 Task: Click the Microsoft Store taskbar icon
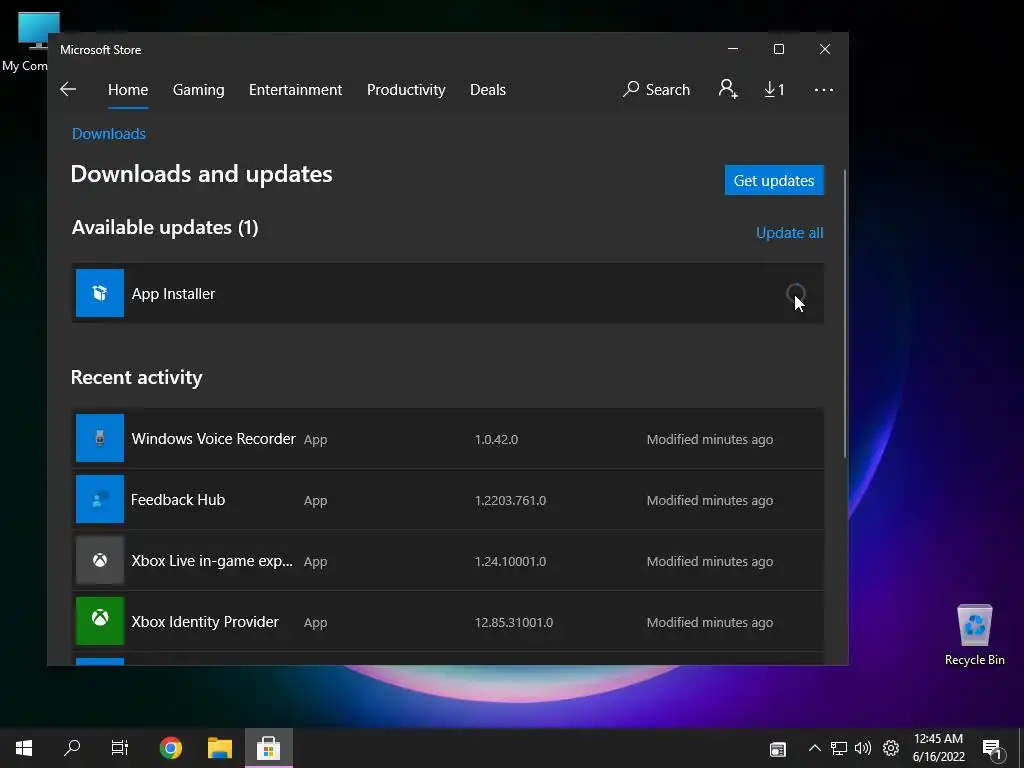coord(268,748)
